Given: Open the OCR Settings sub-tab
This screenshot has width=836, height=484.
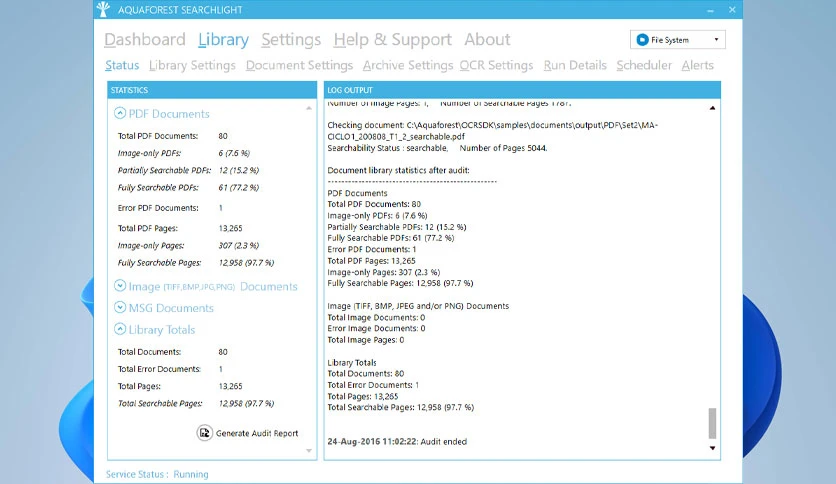Looking at the screenshot, I should click(x=496, y=65).
